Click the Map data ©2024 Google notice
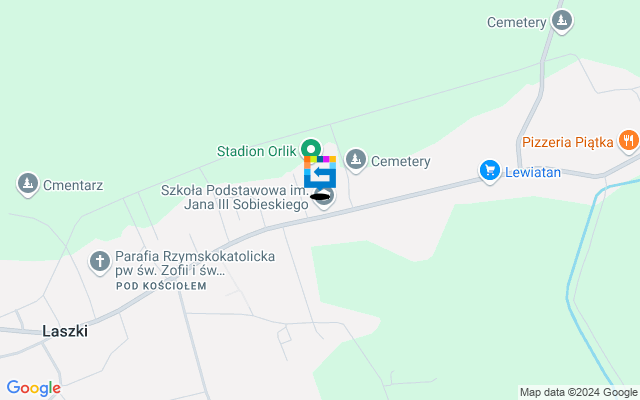This screenshot has height=400, width=640. tap(579, 393)
